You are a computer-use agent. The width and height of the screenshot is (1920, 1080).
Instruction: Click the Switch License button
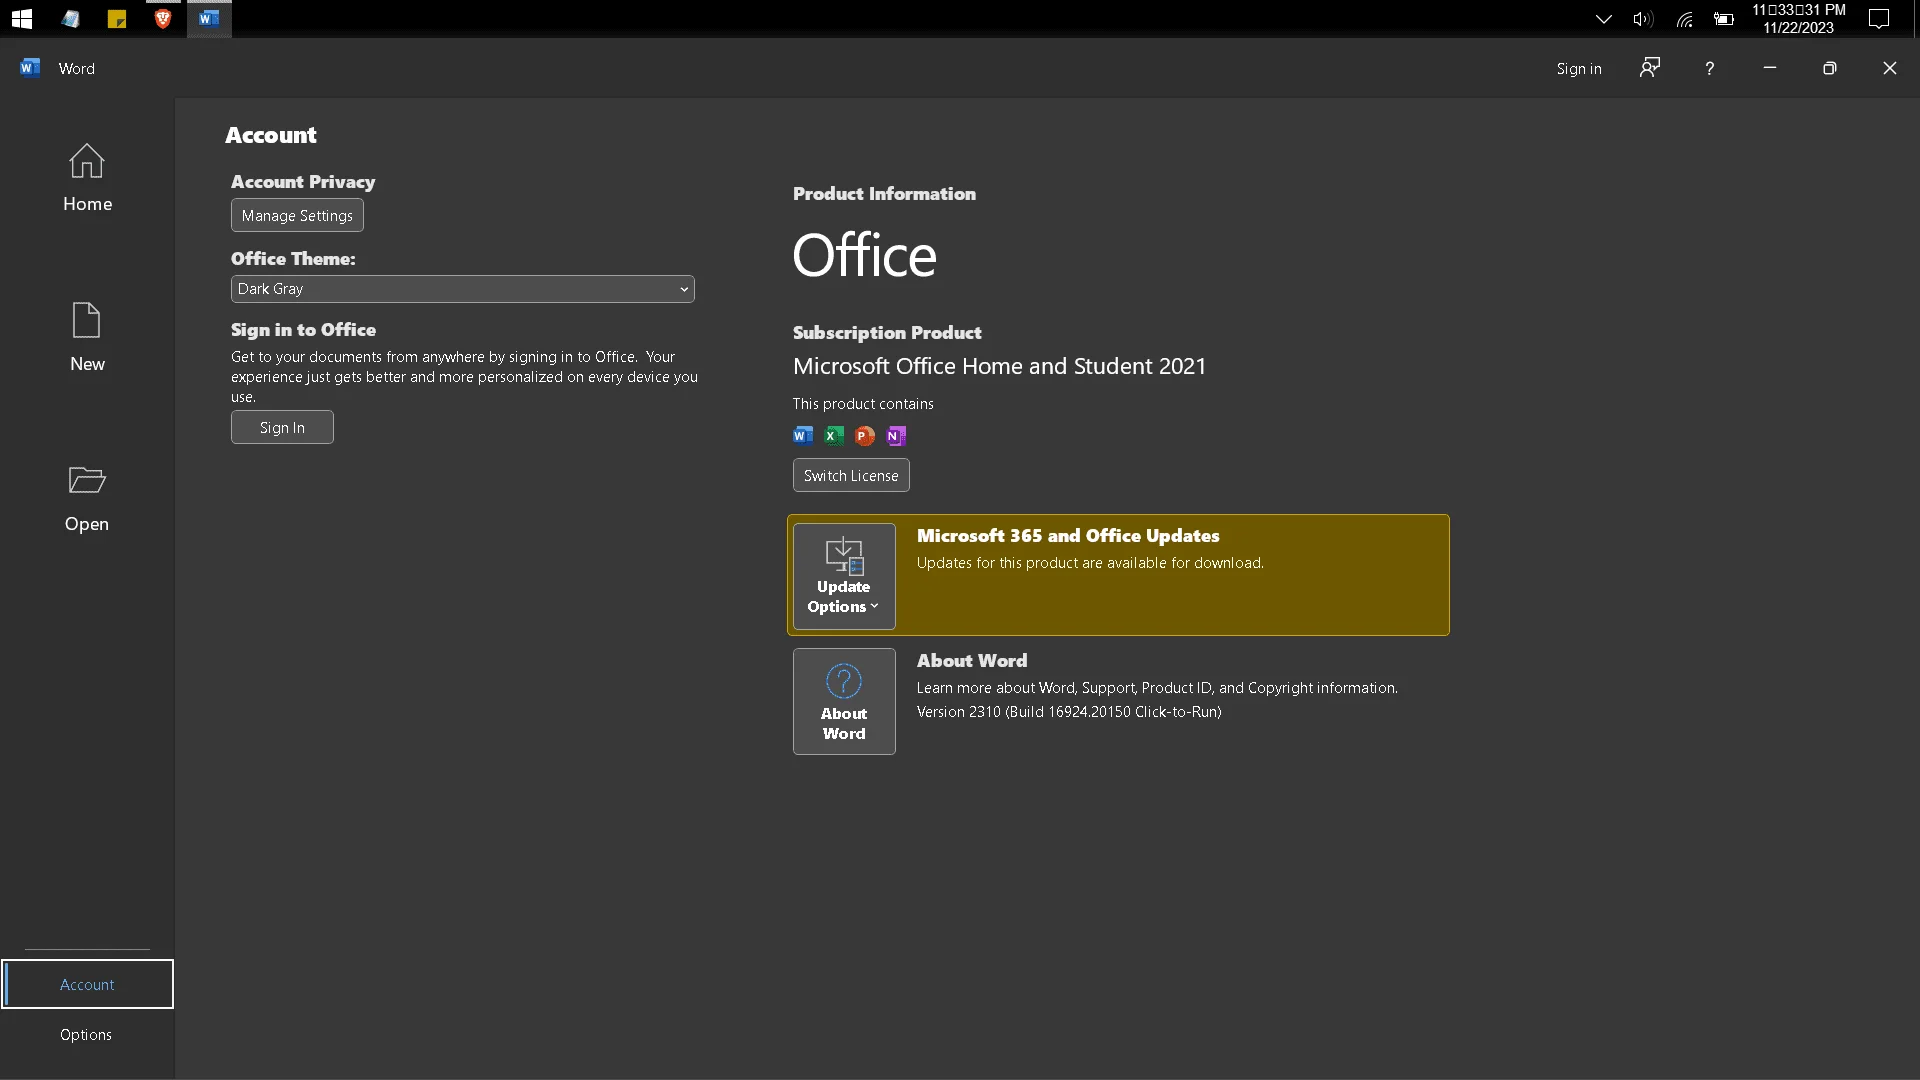point(851,475)
